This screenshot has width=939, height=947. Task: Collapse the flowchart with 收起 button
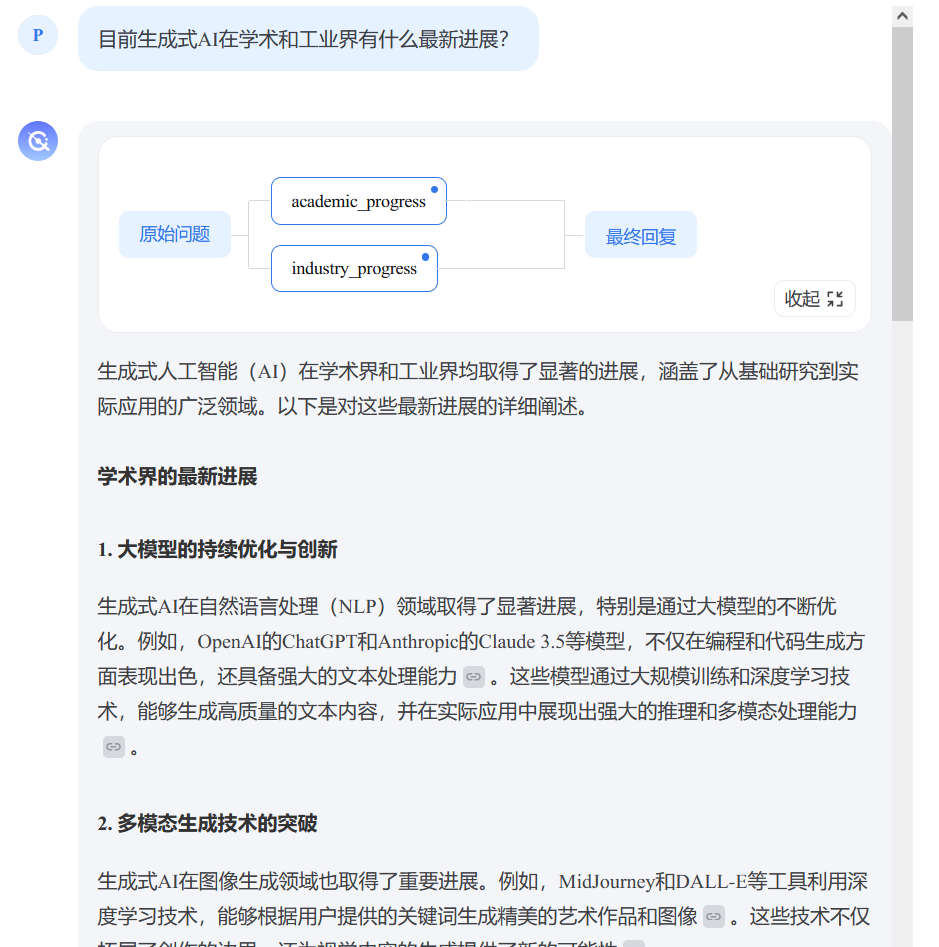tap(814, 298)
